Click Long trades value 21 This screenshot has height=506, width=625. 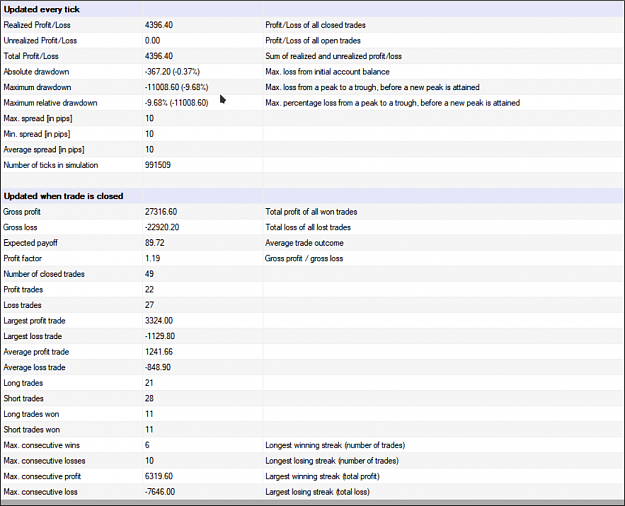(149, 383)
